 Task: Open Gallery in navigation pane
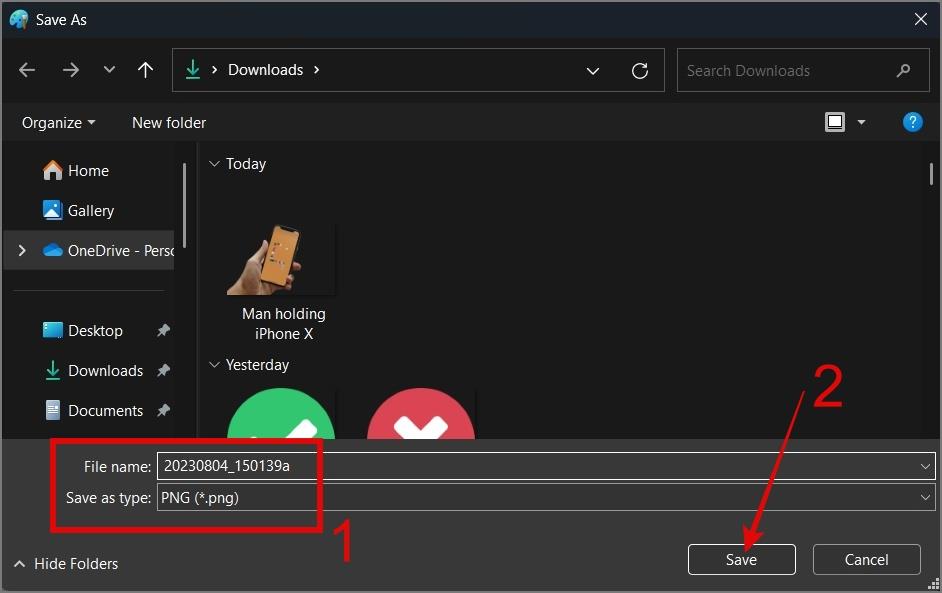91,210
